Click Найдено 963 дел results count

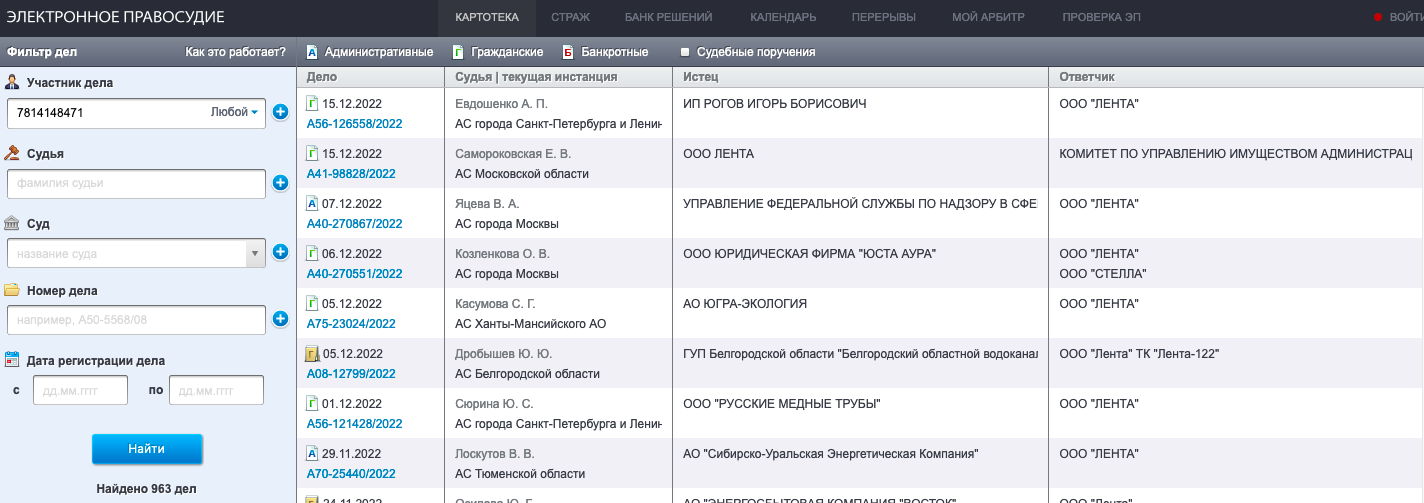pos(147,489)
